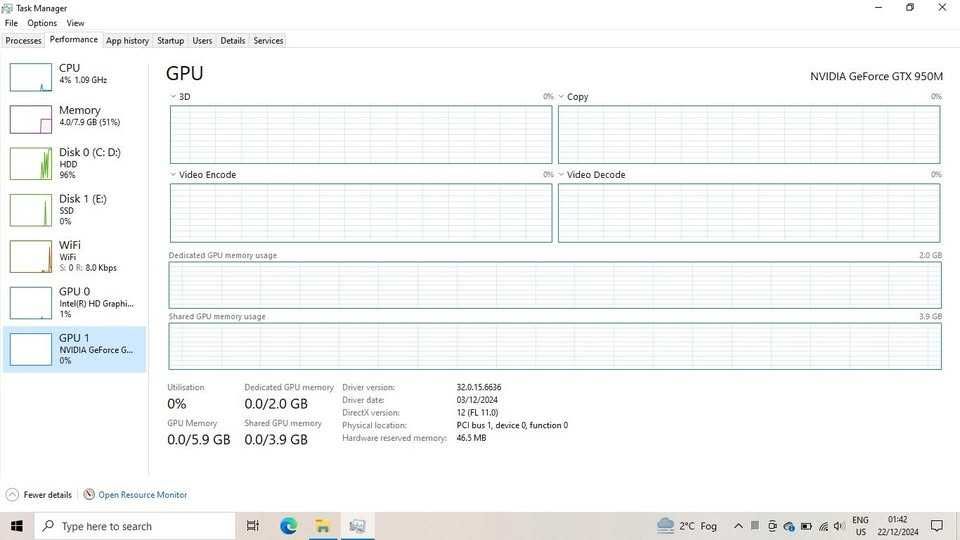Open the WiFi network tray icon
The image size is (960, 540).
pos(823,526)
